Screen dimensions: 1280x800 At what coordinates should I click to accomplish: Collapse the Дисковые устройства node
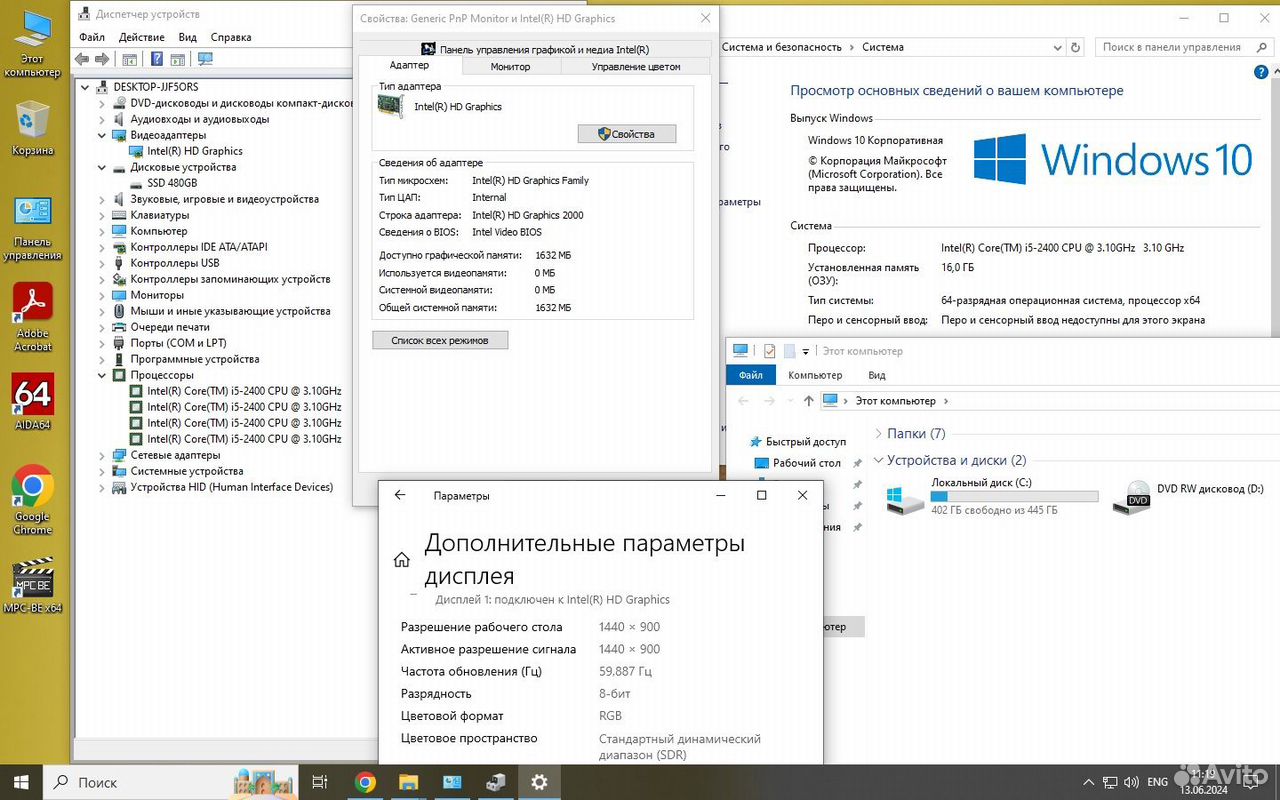102,167
